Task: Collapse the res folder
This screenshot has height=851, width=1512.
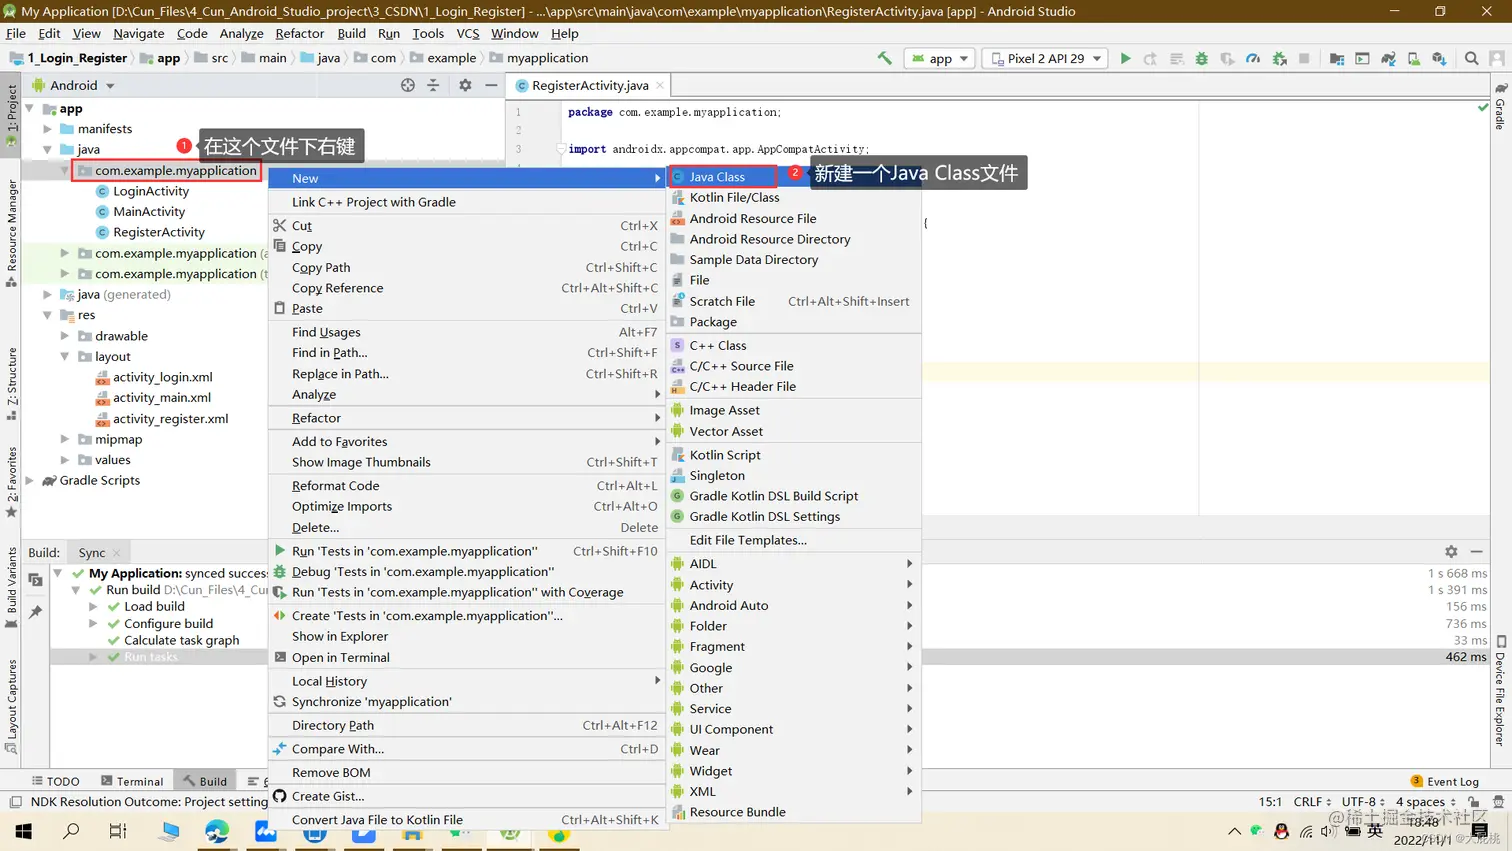Action: coord(47,315)
